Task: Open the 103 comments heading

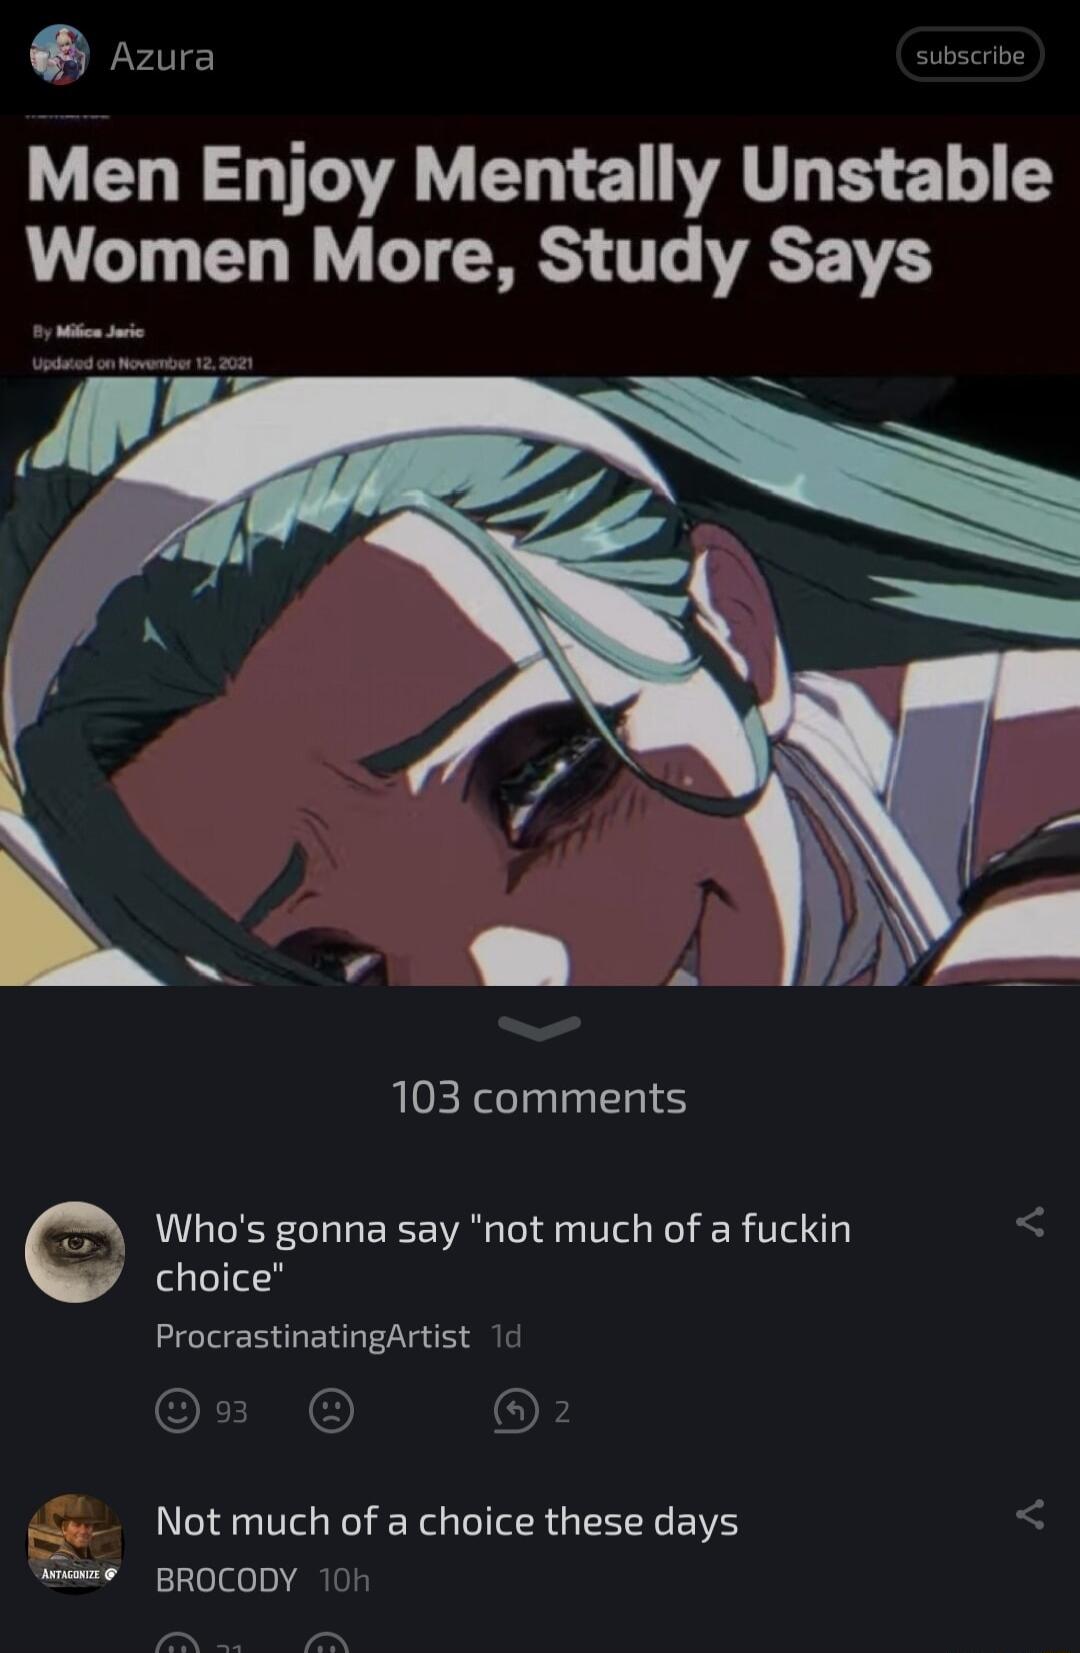Action: [539, 1098]
